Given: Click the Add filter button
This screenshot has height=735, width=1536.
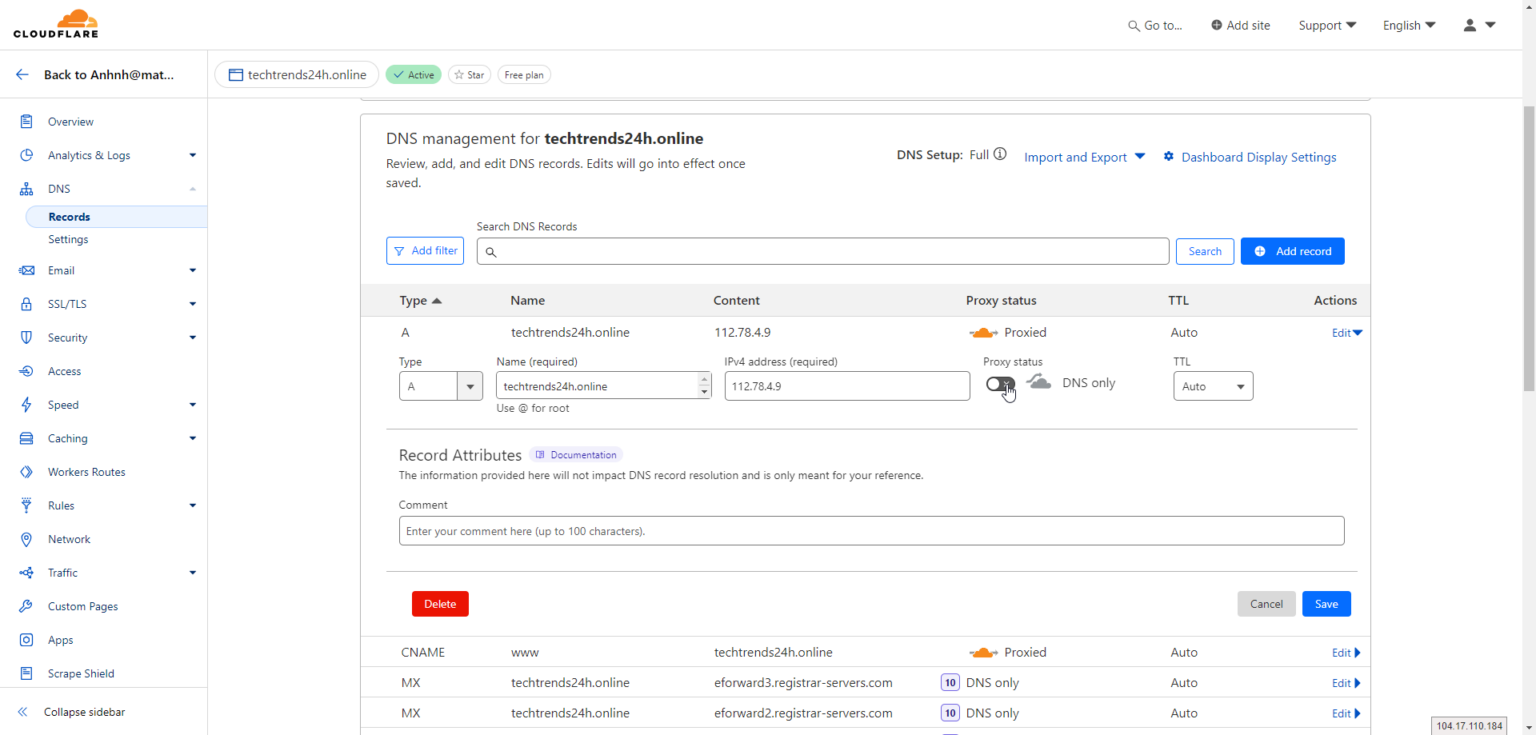Looking at the screenshot, I should coord(425,251).
